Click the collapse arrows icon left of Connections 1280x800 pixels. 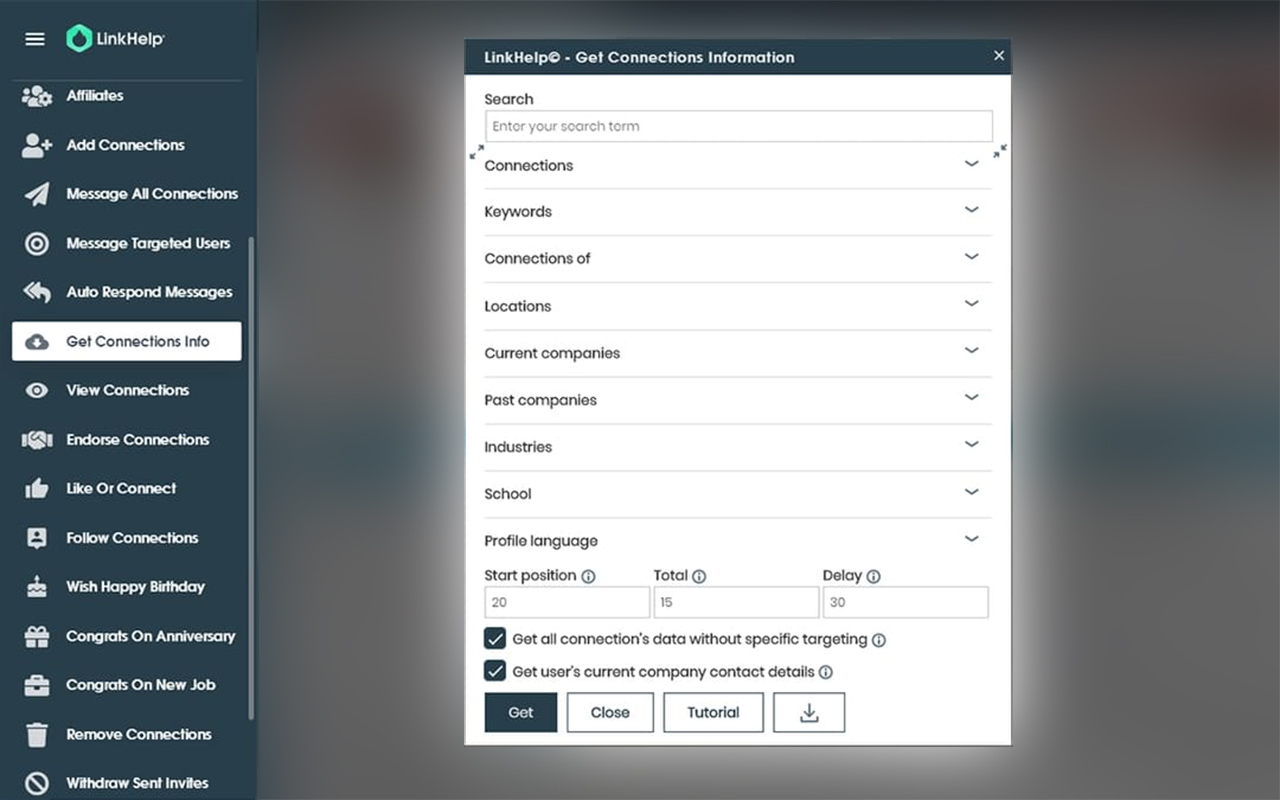click(x=477, y=151)
